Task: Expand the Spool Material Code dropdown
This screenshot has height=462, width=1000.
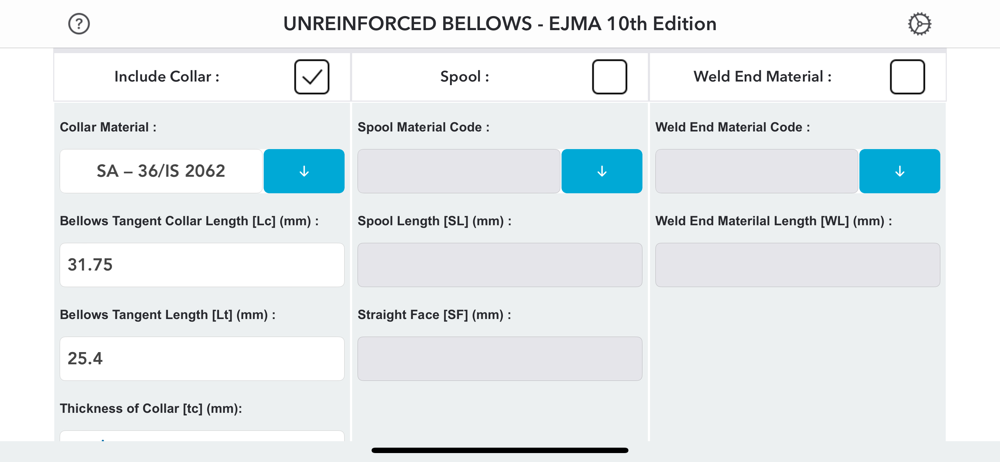Action: tap(602, 171)
